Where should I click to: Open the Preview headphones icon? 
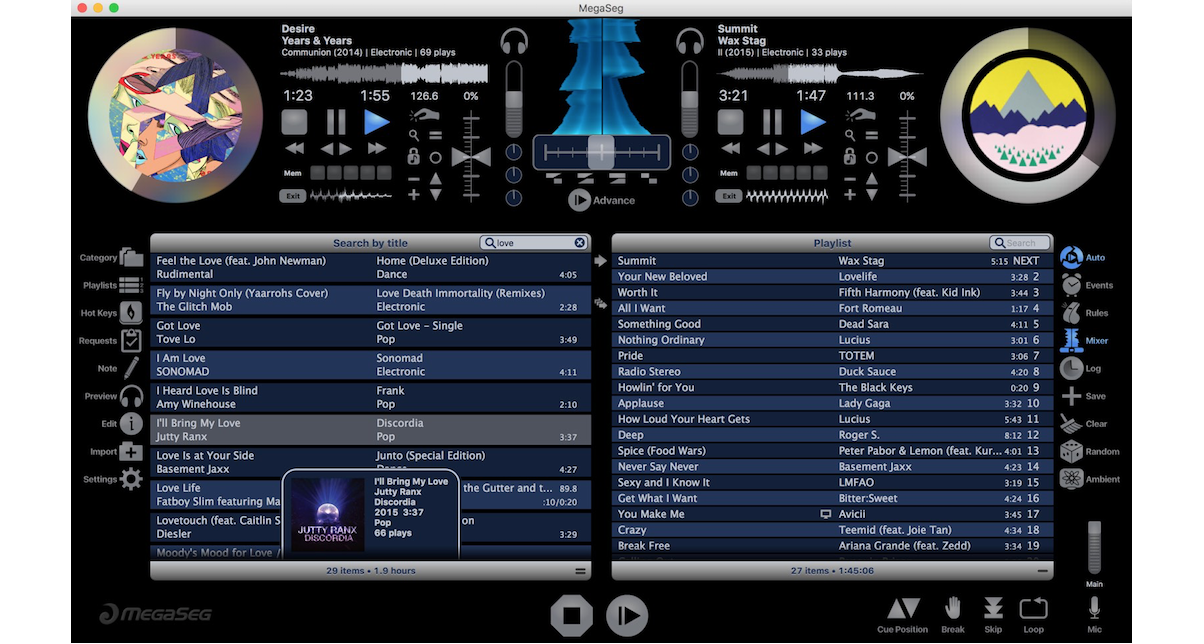pyautogui.click(x=131, y=396)
